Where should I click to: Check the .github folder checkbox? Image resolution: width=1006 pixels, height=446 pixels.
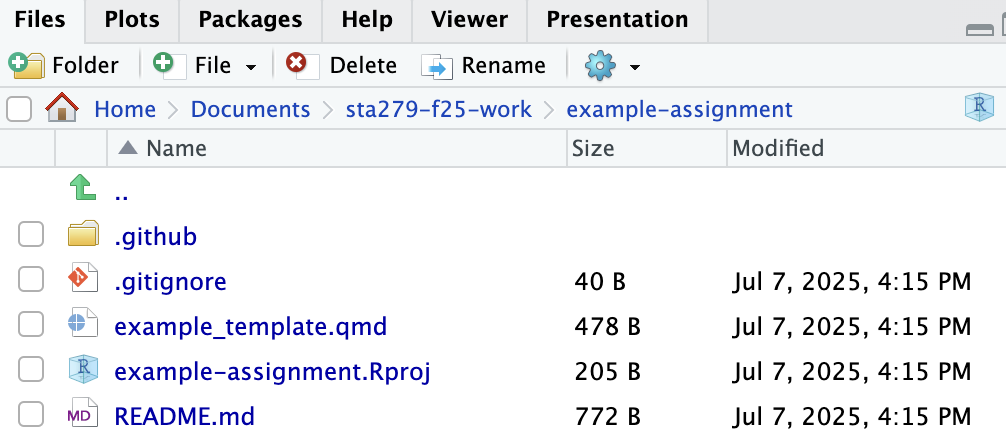coord(32,236)
